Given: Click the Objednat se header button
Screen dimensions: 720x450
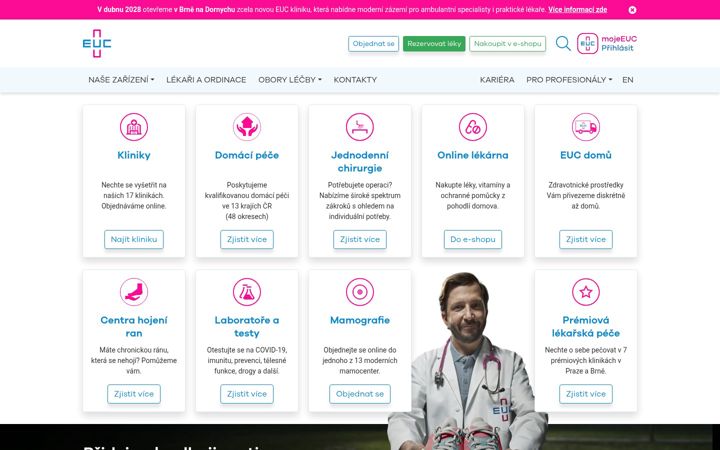Looking at the screenshot, I should point(373,44).
